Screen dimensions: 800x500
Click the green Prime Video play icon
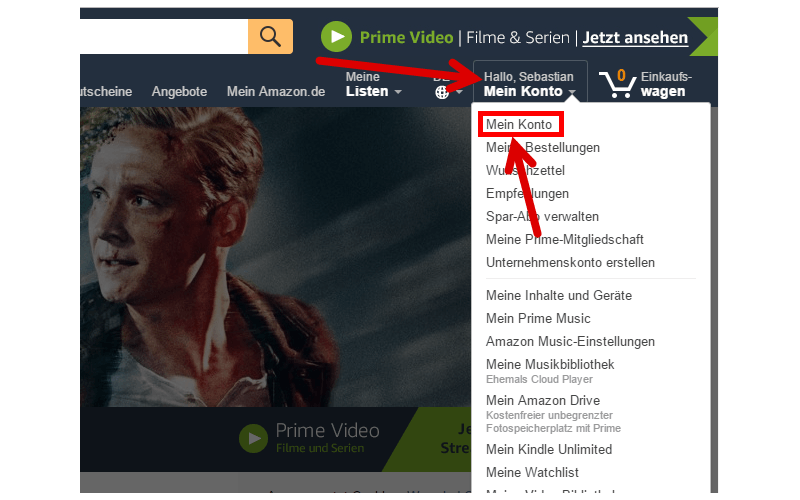pos(336,37)
